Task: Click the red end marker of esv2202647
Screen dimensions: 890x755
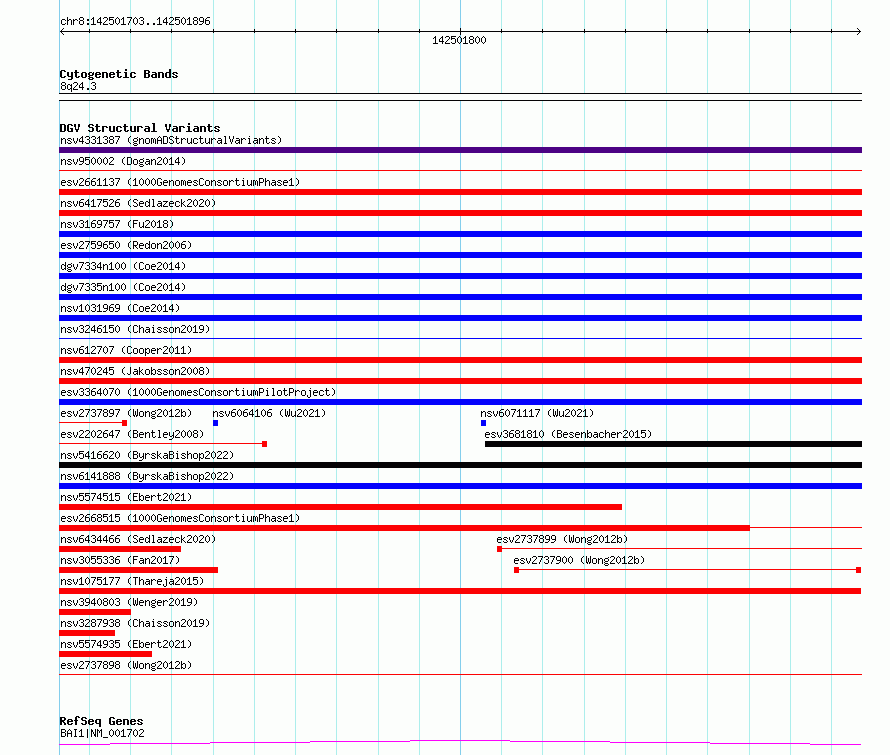Action: [x=265, y=444]
